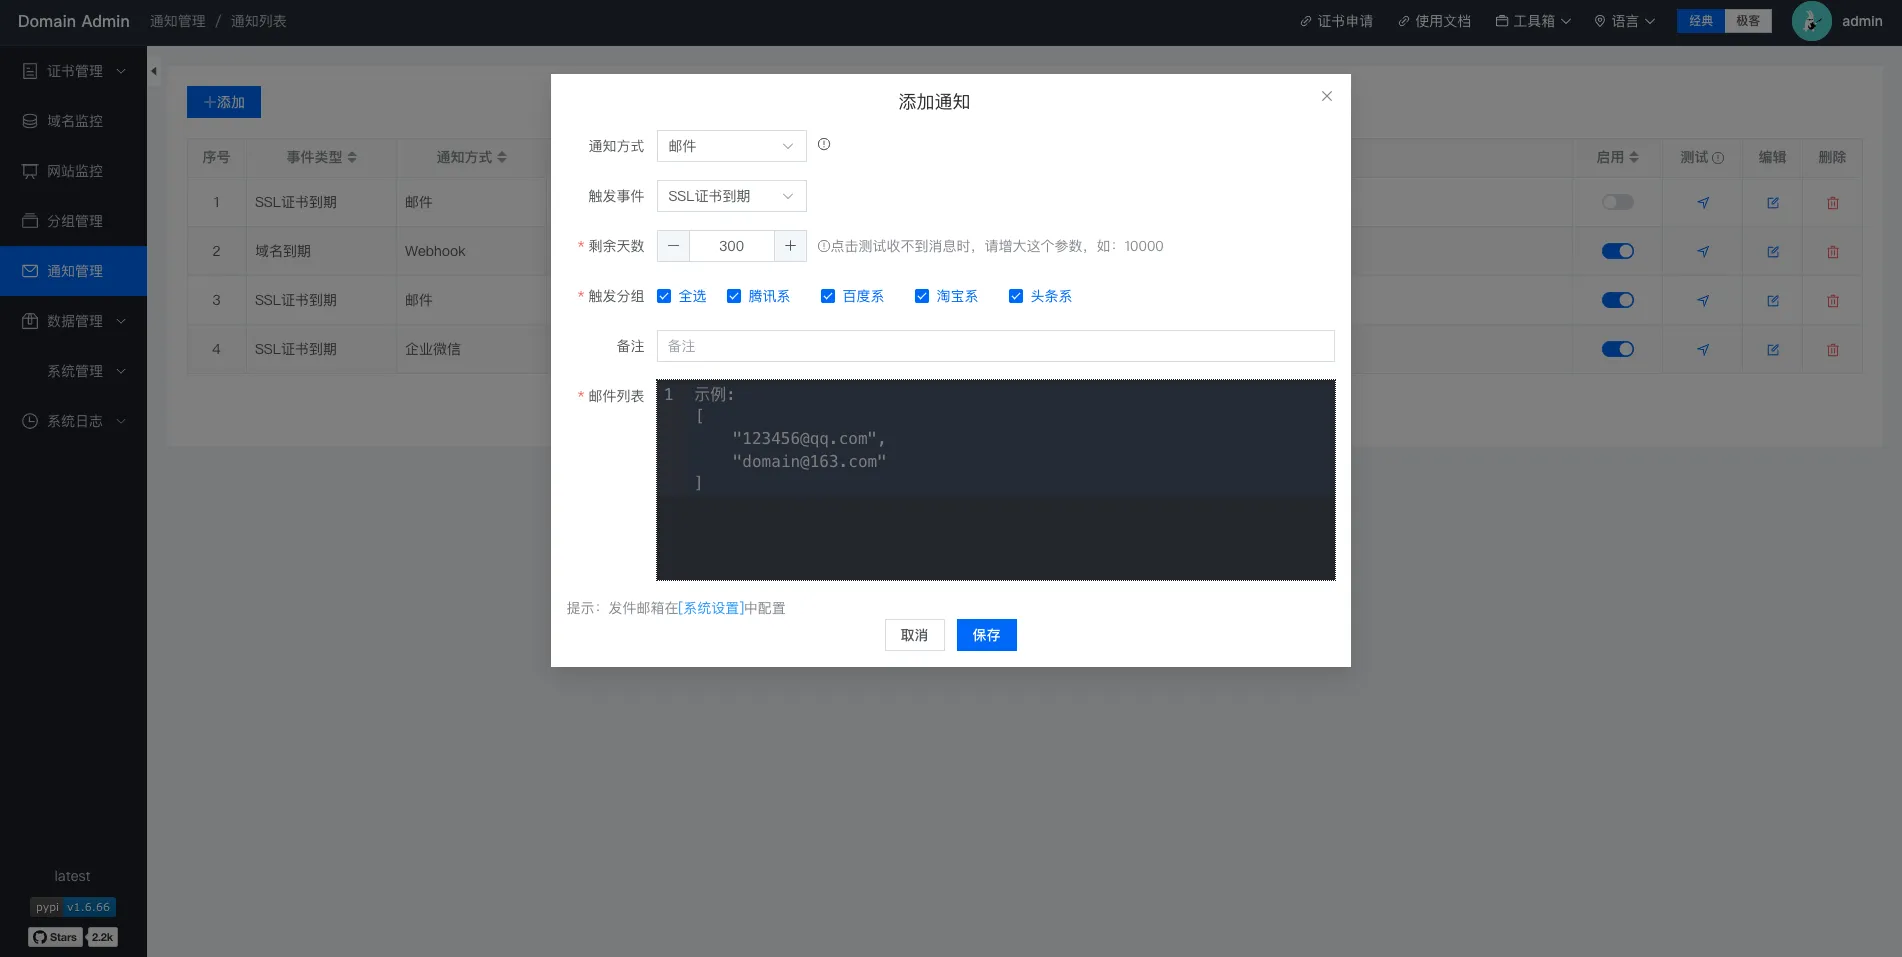The height and width of the screenshot is (957, 1902).
Task: Open the 系统设置 link in the hint
Action: click(x=711, y=608)
